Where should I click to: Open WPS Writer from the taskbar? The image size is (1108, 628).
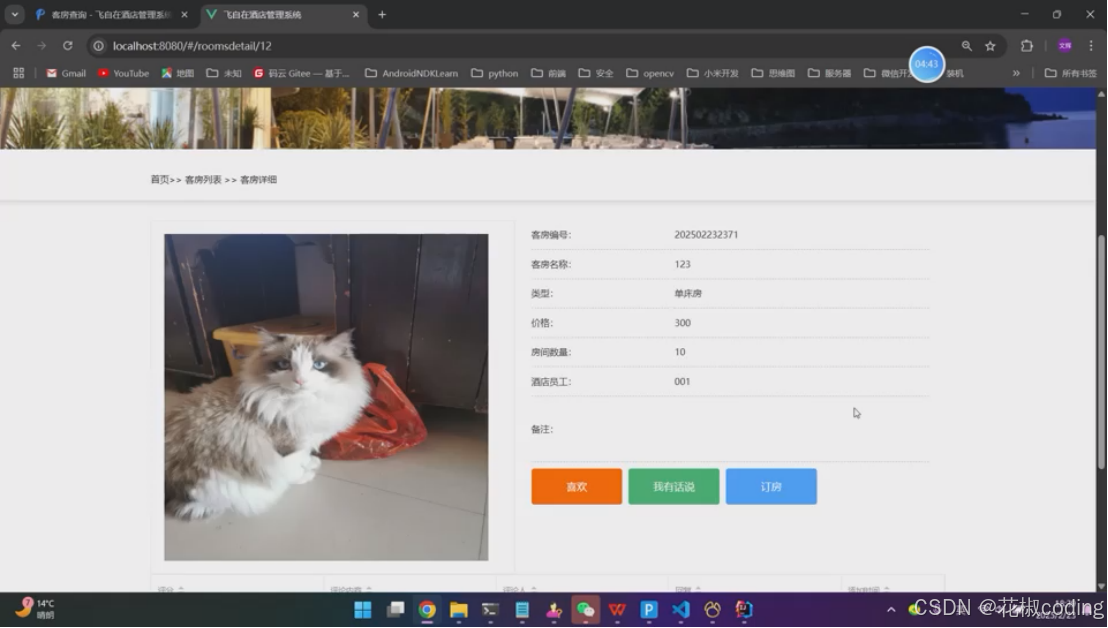coord(617,608)
